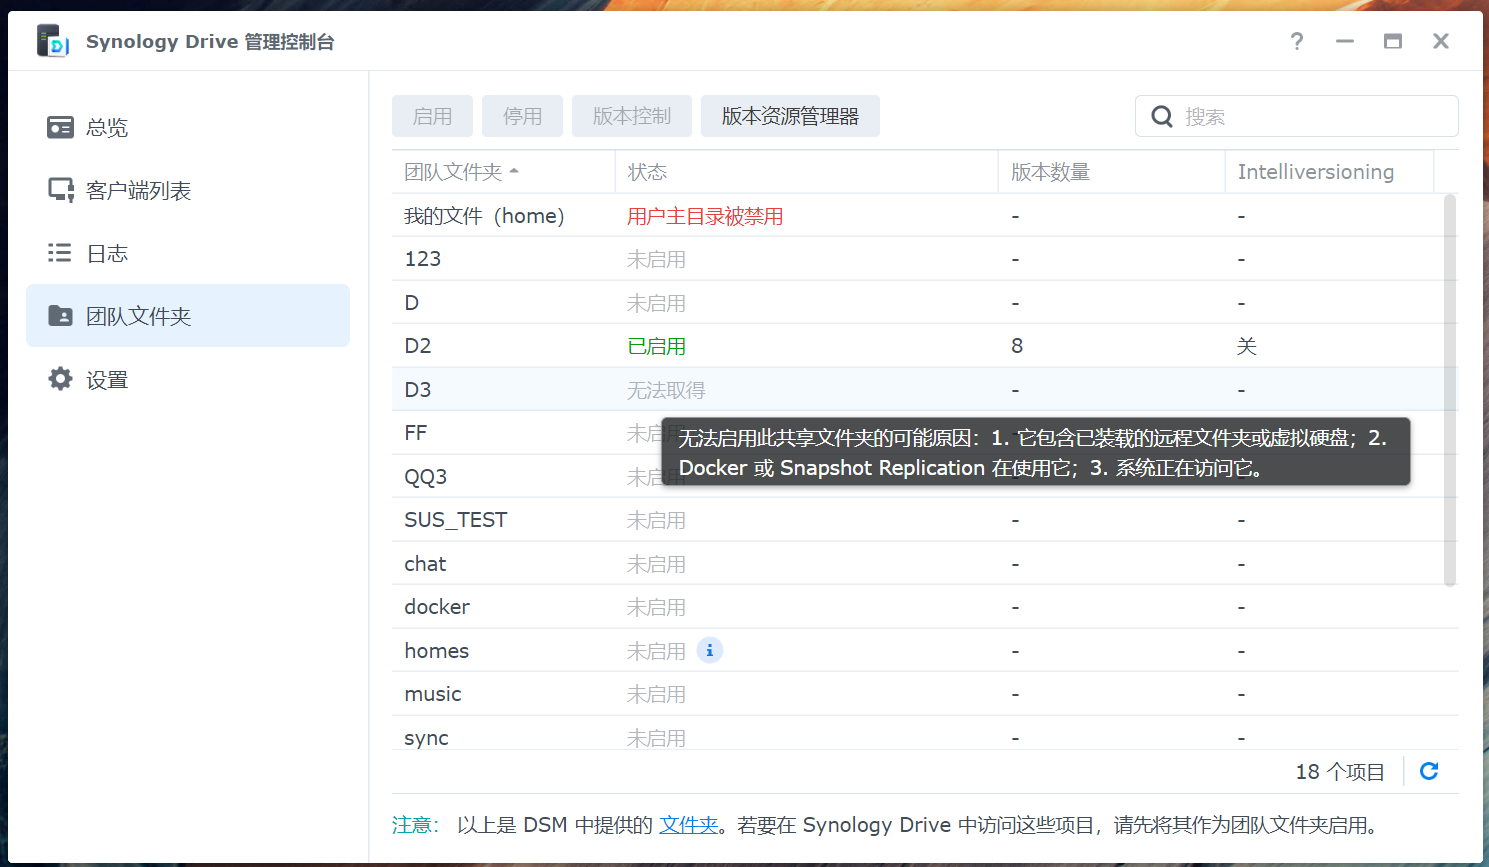Close the Synology Drive console window

pos(1441,41)
